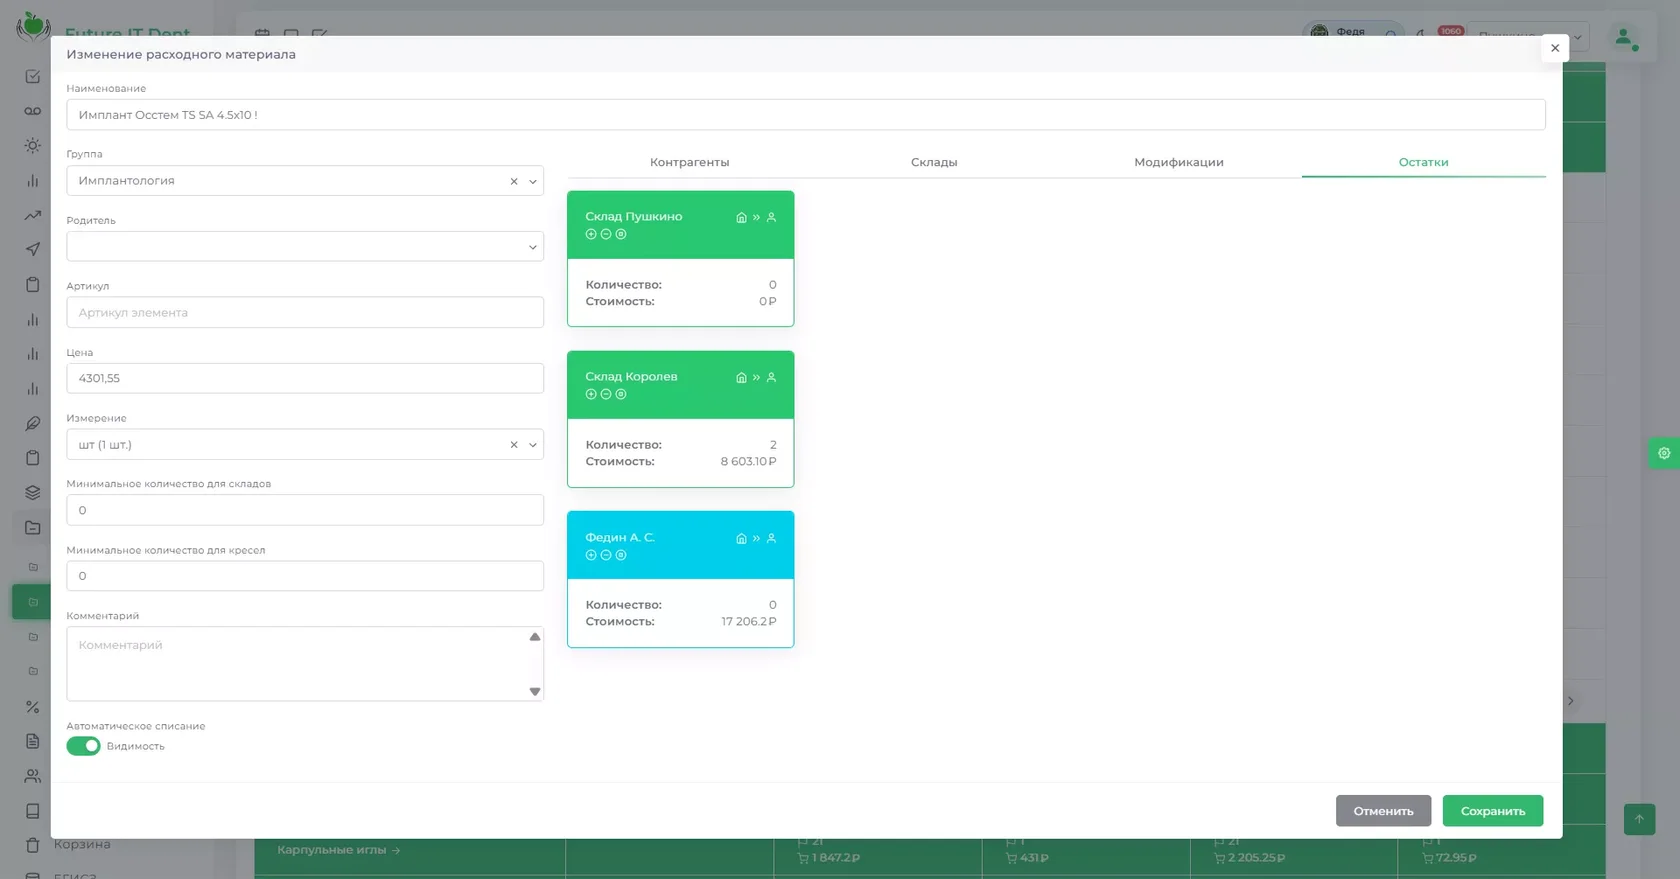Viewport: 1680px width, 879px height.
Task: Click house icon on Склад Пушкино card
Action: (741, 217)
